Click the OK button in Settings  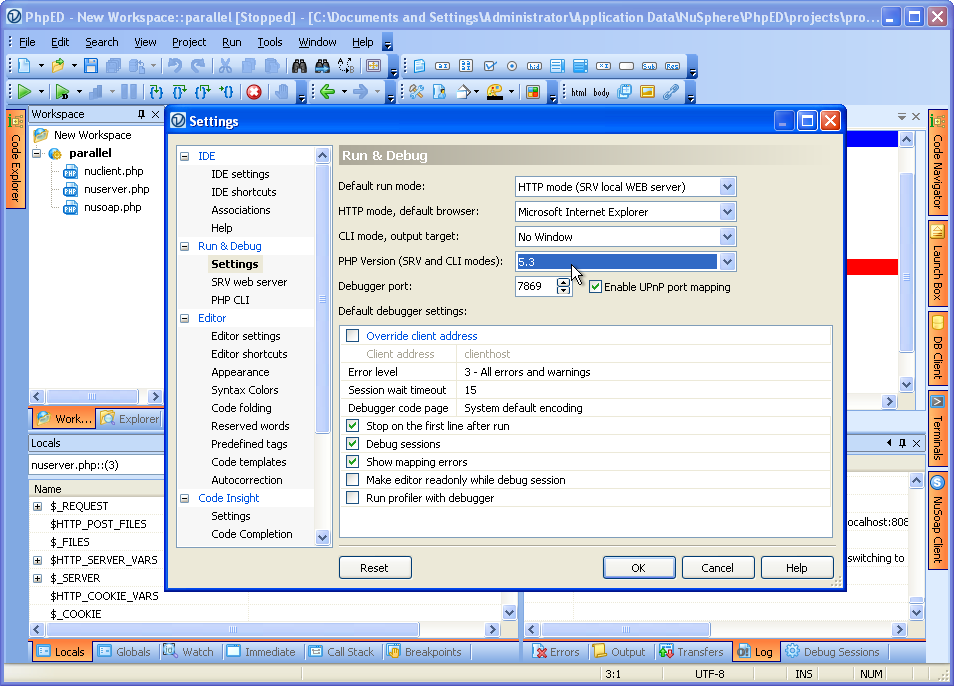(638, 568)
